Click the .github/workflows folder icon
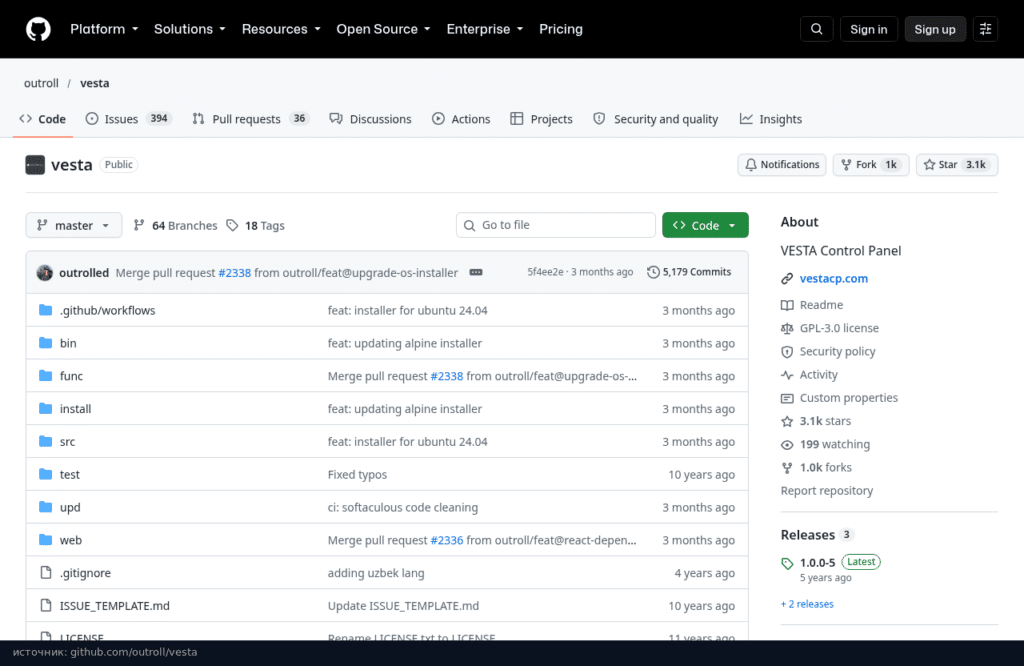Viewport: 1024px width, 666px height. (x=45, y=310)
